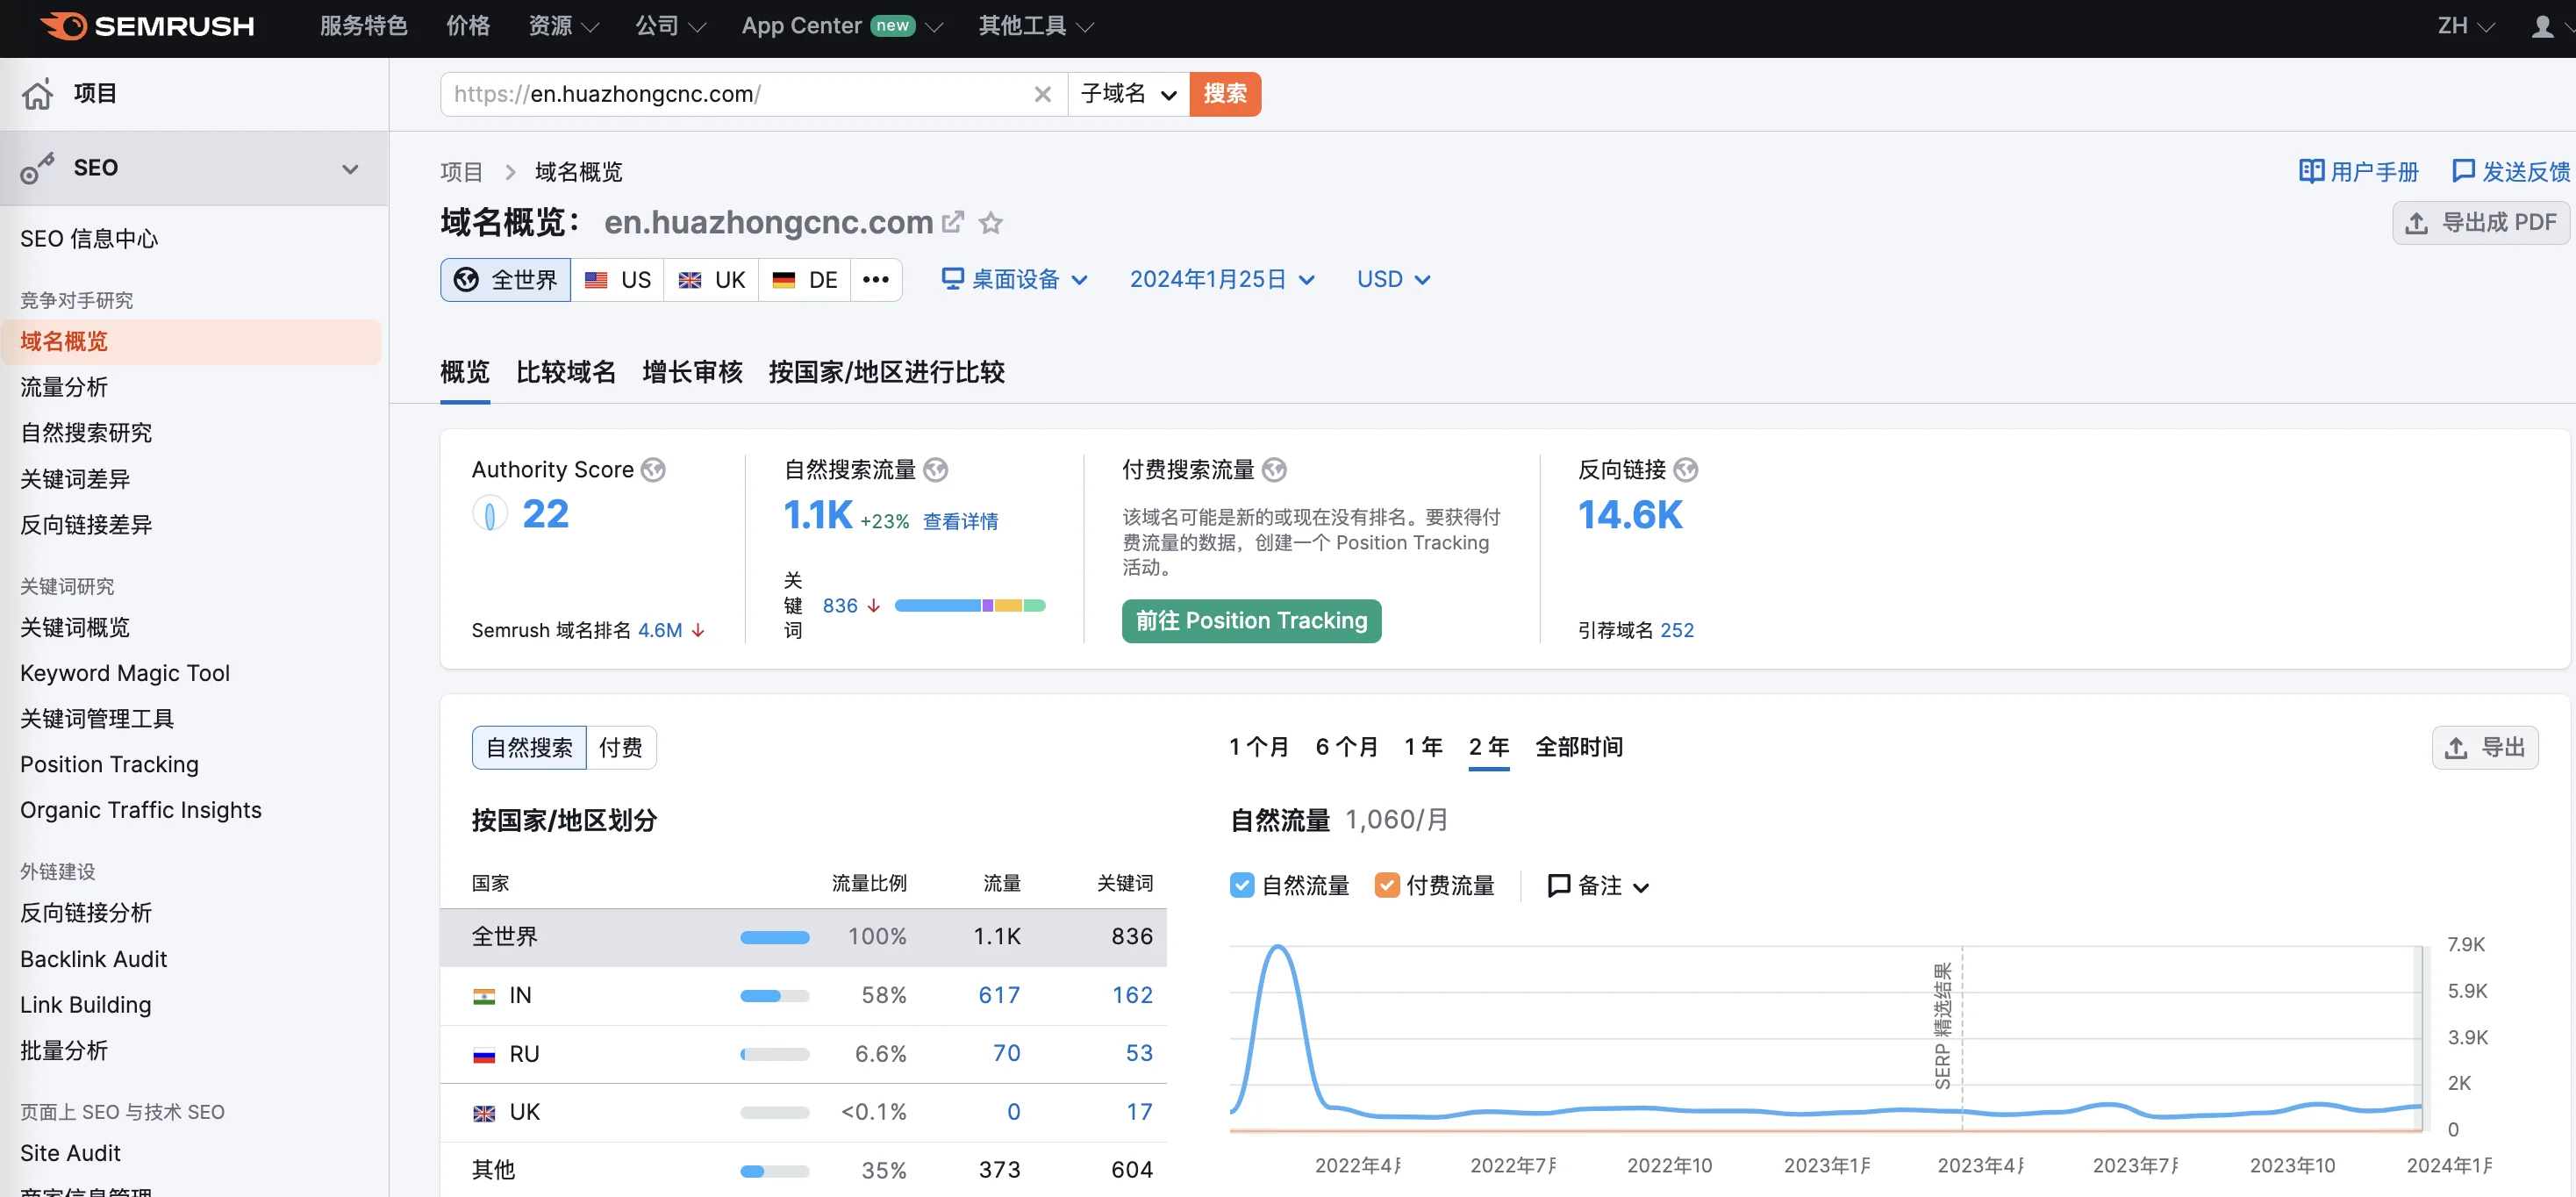This screenshot has height=1197, width=2576.
Task: Click the 查看详情 link
Action: click(959, 521)
